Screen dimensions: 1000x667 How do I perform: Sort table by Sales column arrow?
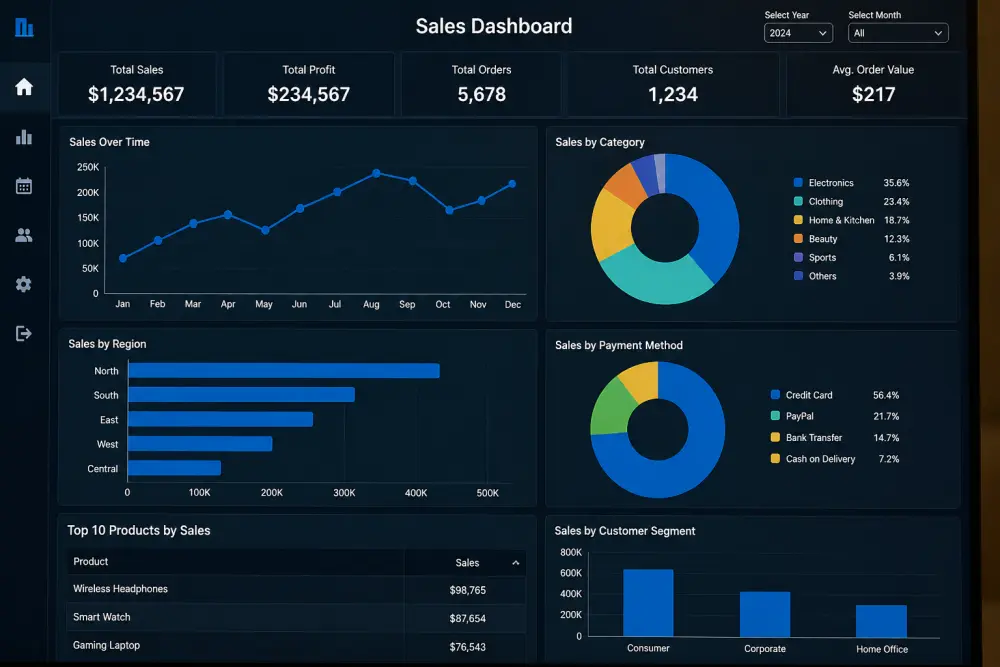515,563
